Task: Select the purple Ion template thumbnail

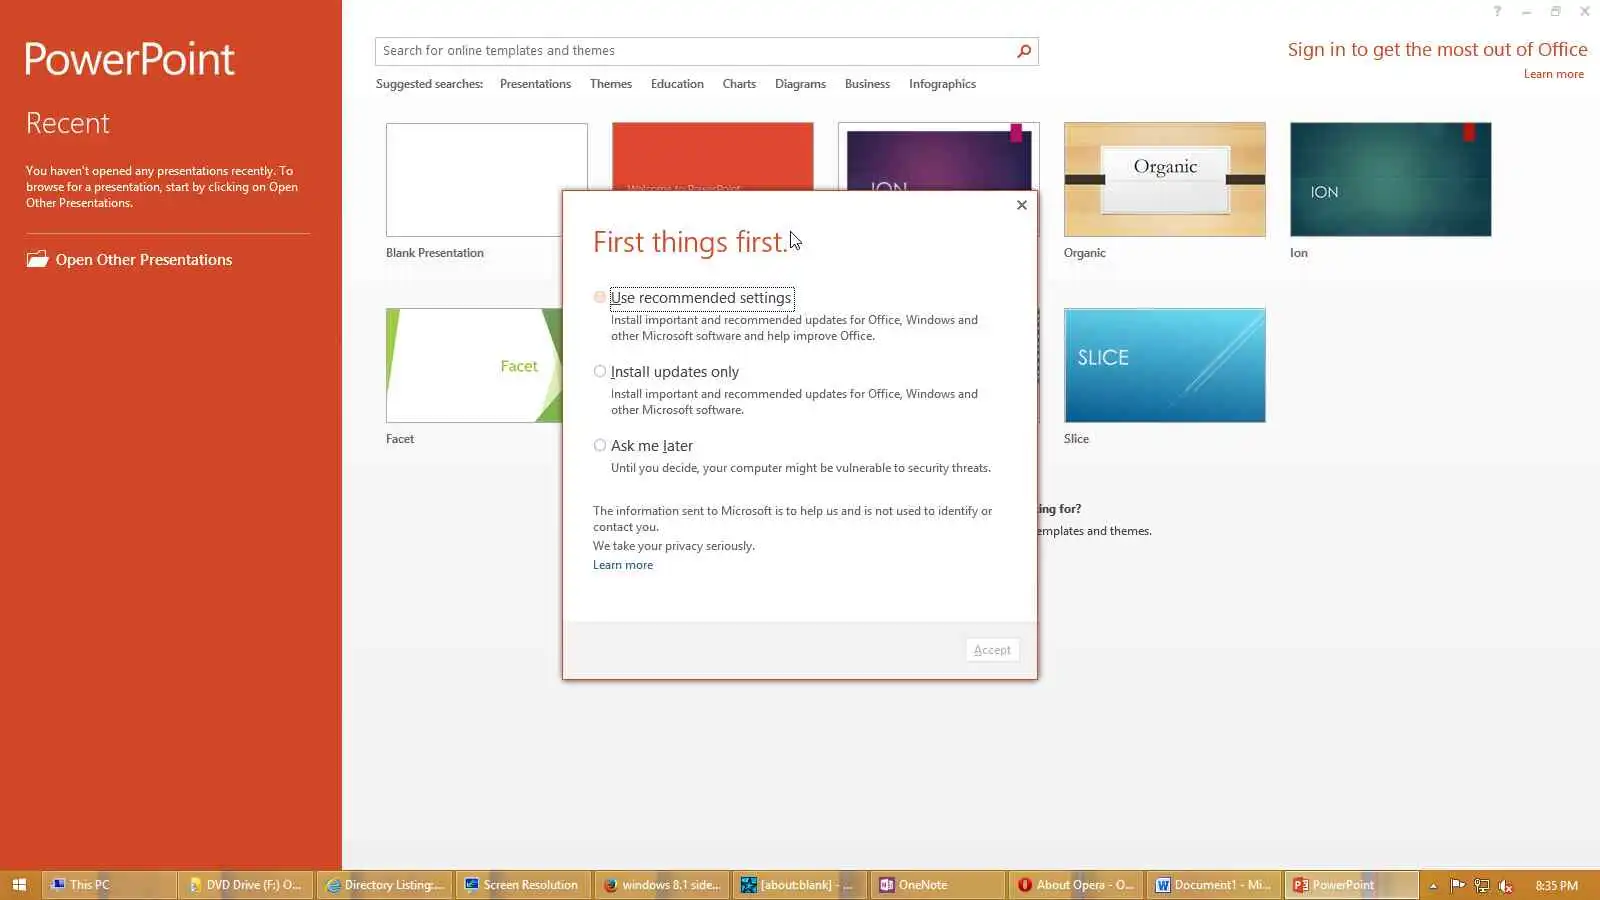Action: [x=939, y=156]
